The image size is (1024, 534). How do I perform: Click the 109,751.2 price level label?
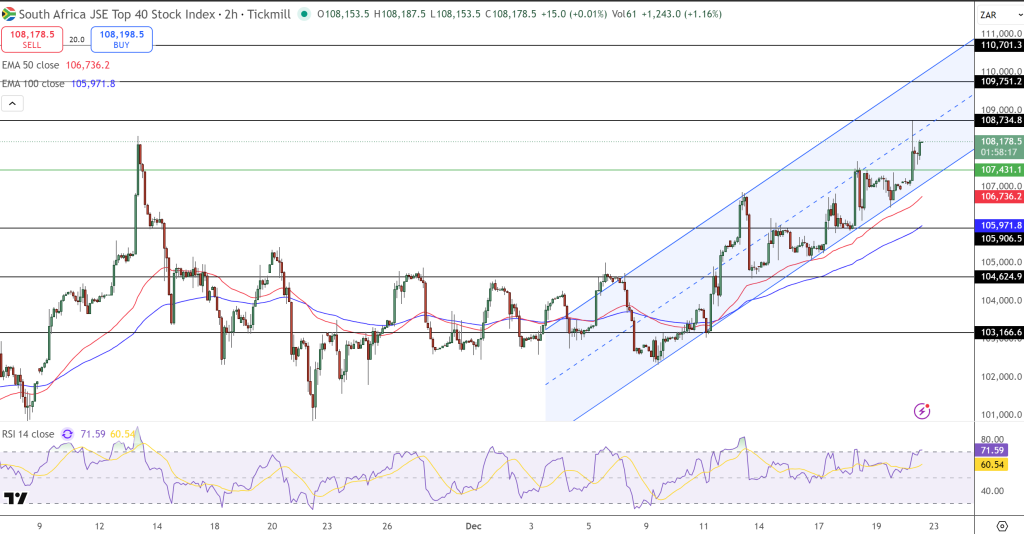coord(999,82)
